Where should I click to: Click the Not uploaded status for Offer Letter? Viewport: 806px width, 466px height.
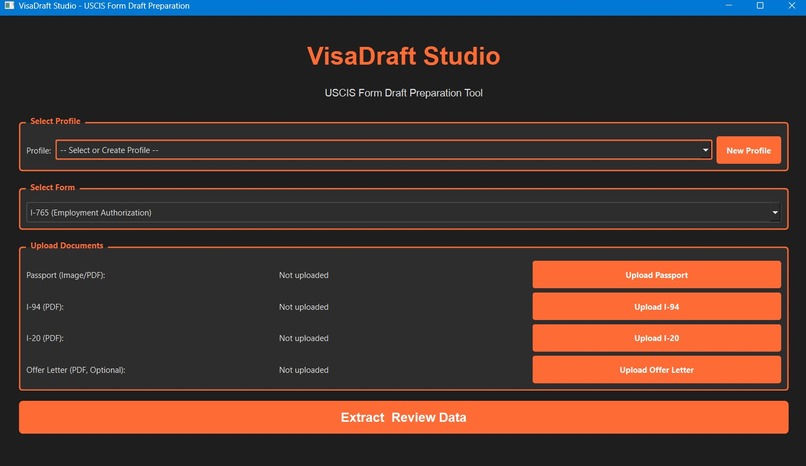click(303, 370)
